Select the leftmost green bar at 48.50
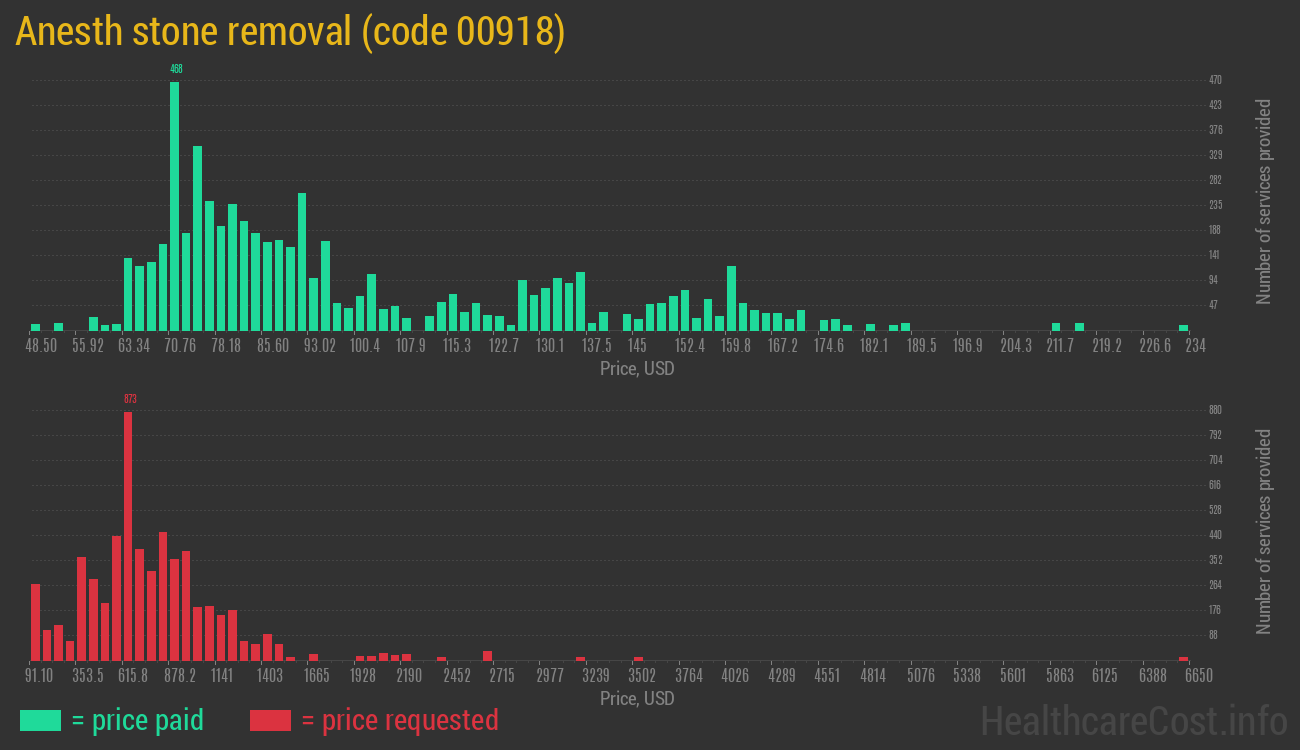Viewport: 1300px width, 750px height. click(36, 327)
